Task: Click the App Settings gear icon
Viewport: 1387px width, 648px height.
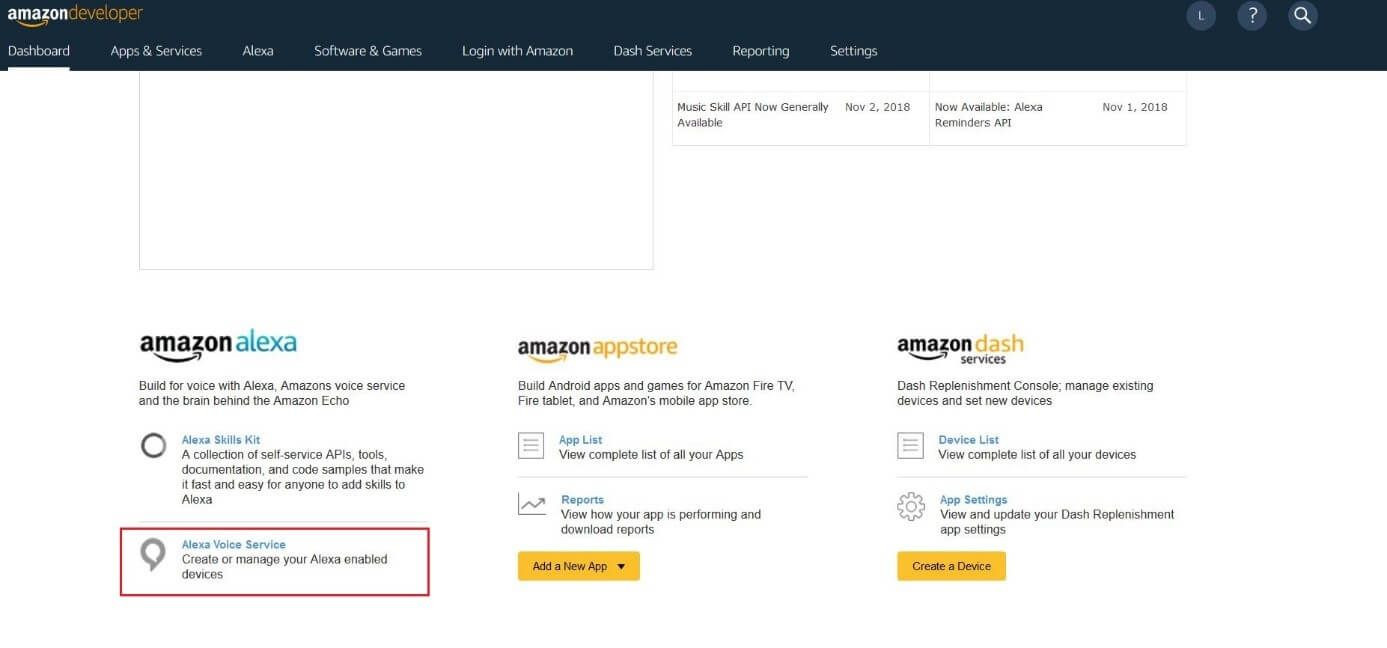Action: point(910,506)
